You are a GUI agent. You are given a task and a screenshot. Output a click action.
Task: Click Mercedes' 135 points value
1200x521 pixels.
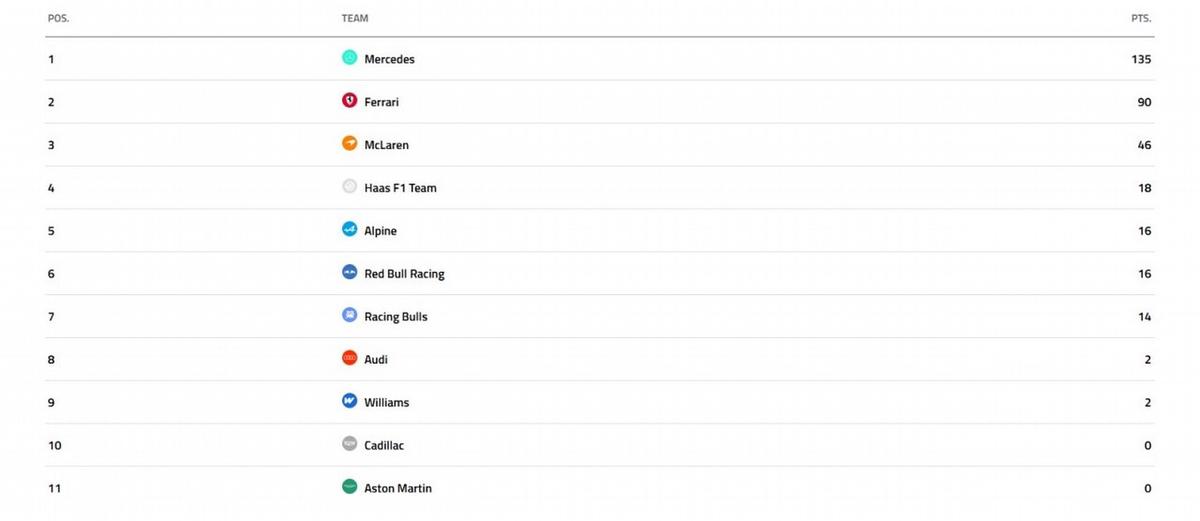coord(1141,59)
